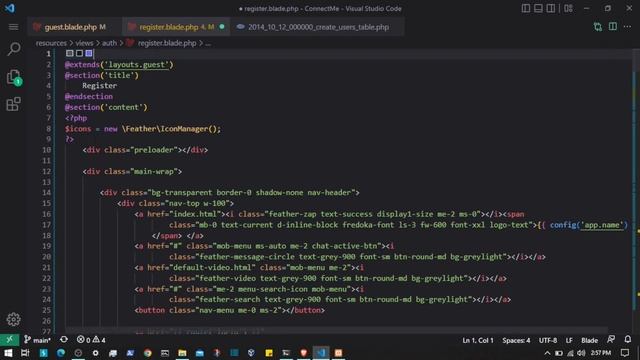
Task: Click line number 10 in gutter
Action: tap(47, 150)
